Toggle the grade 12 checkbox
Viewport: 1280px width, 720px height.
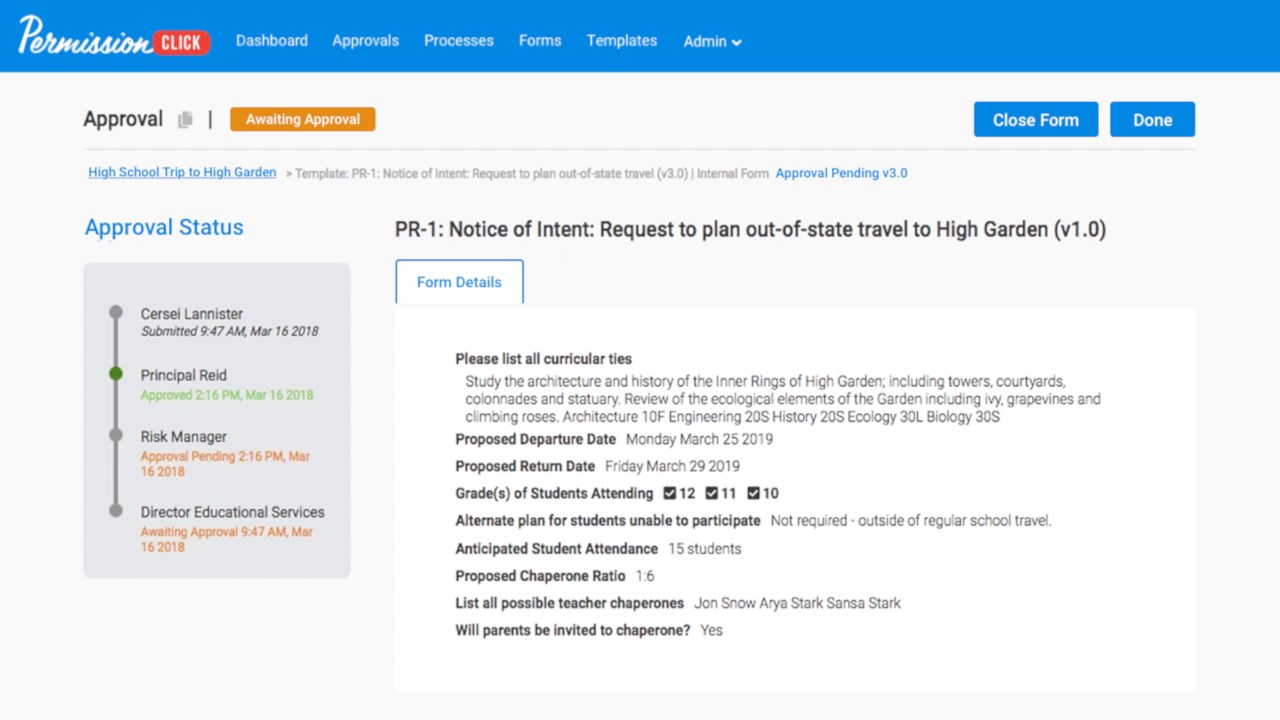point(672,493)
